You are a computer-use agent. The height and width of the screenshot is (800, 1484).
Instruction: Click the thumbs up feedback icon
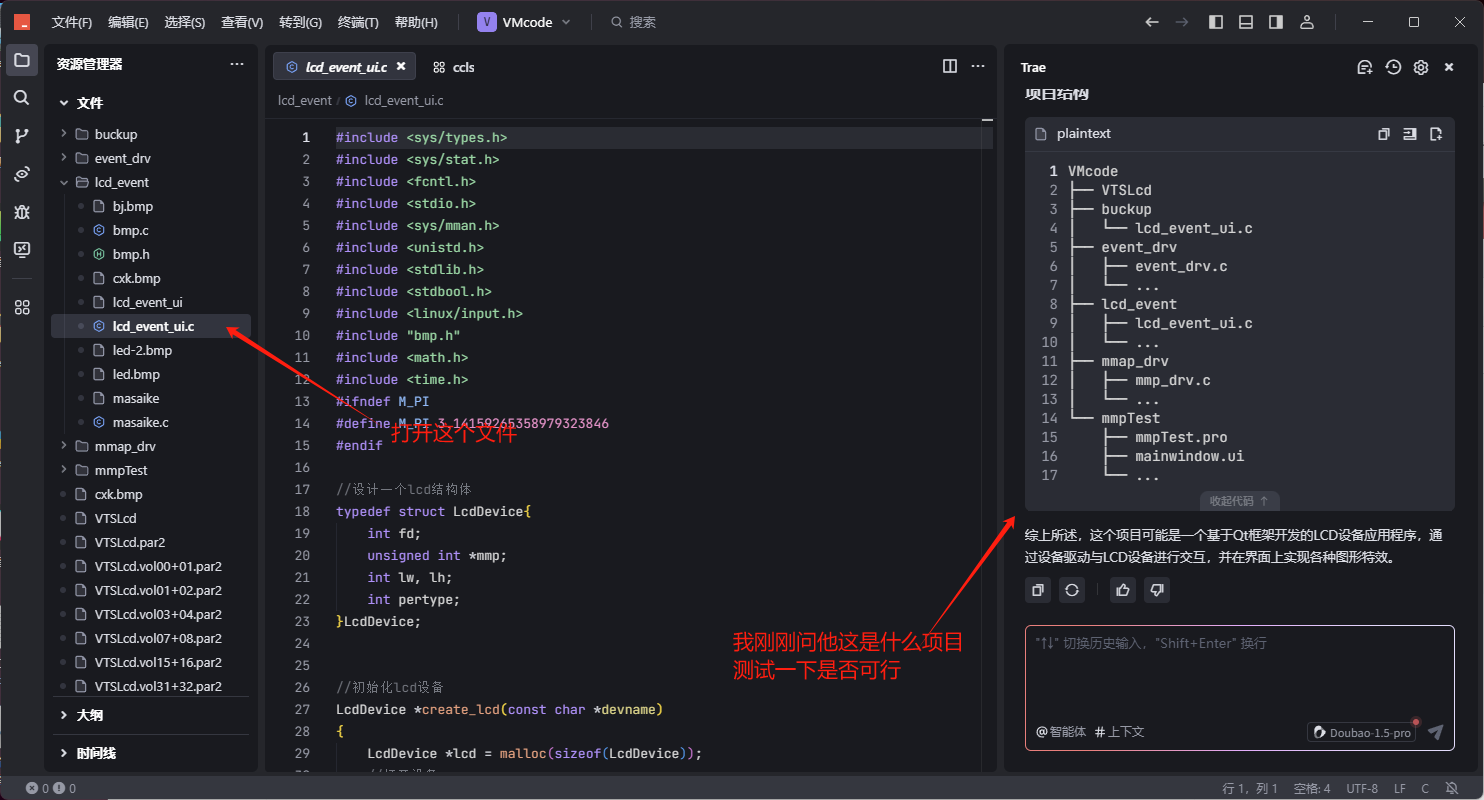[x=1123, y=590]
